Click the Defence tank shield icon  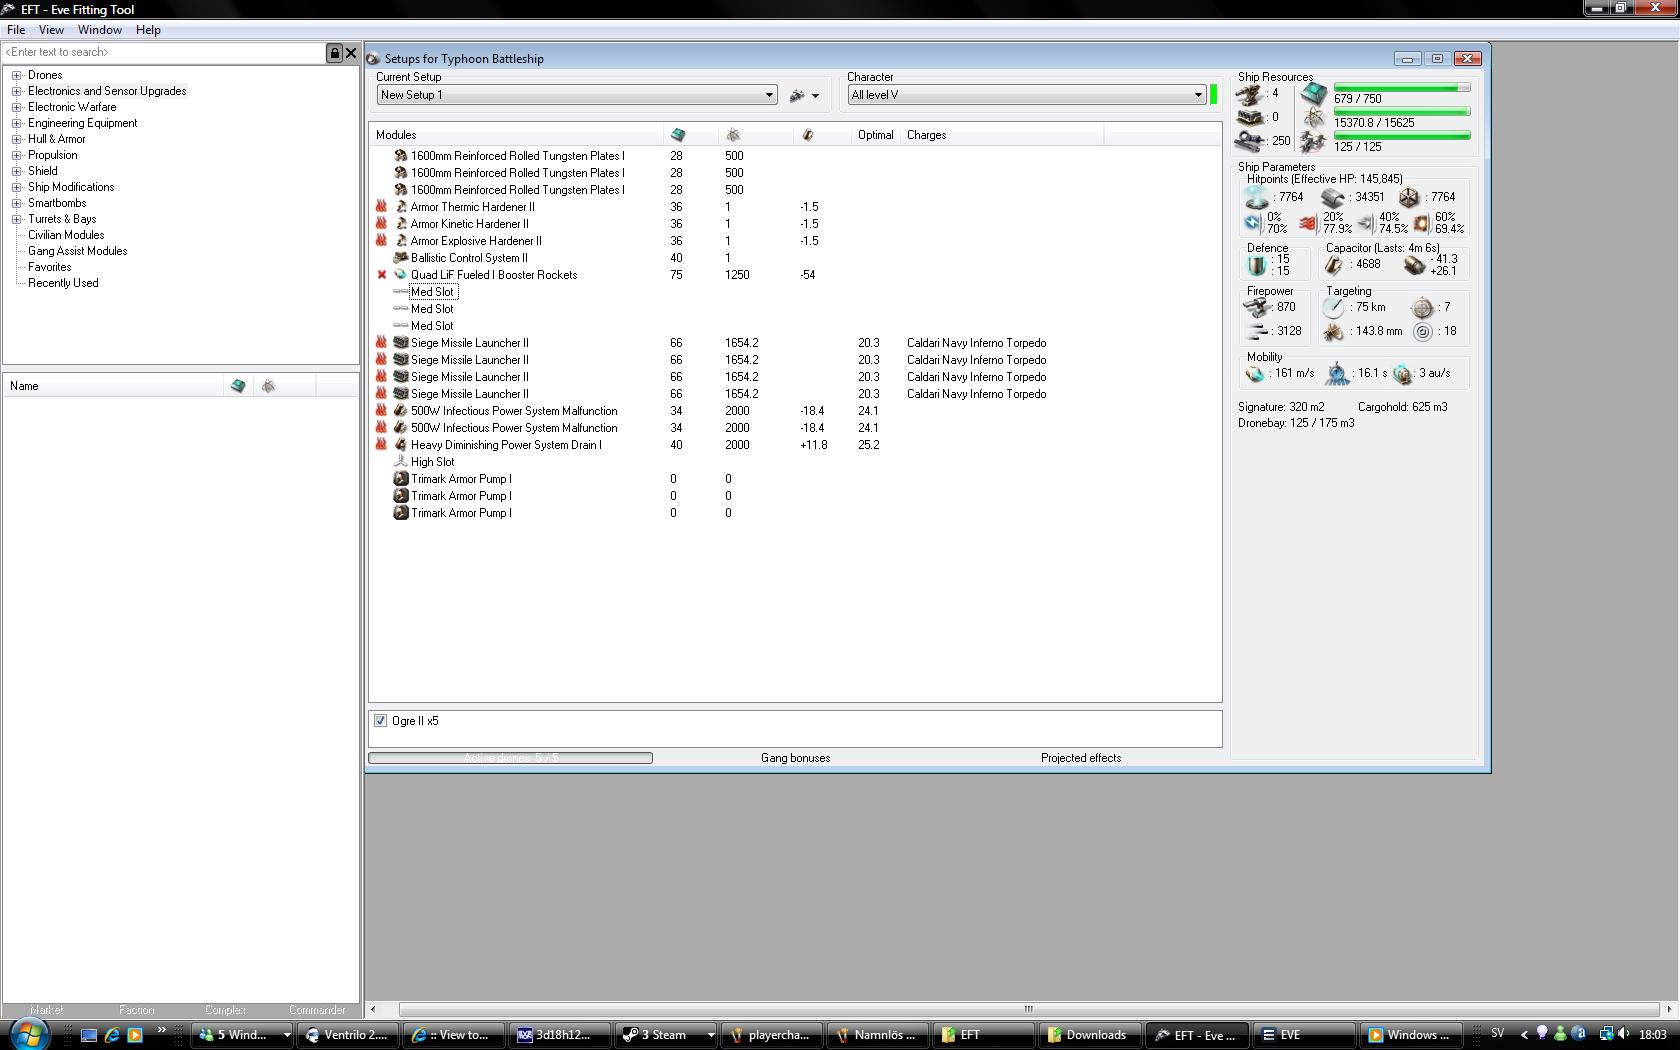(x=1257, y=265)
